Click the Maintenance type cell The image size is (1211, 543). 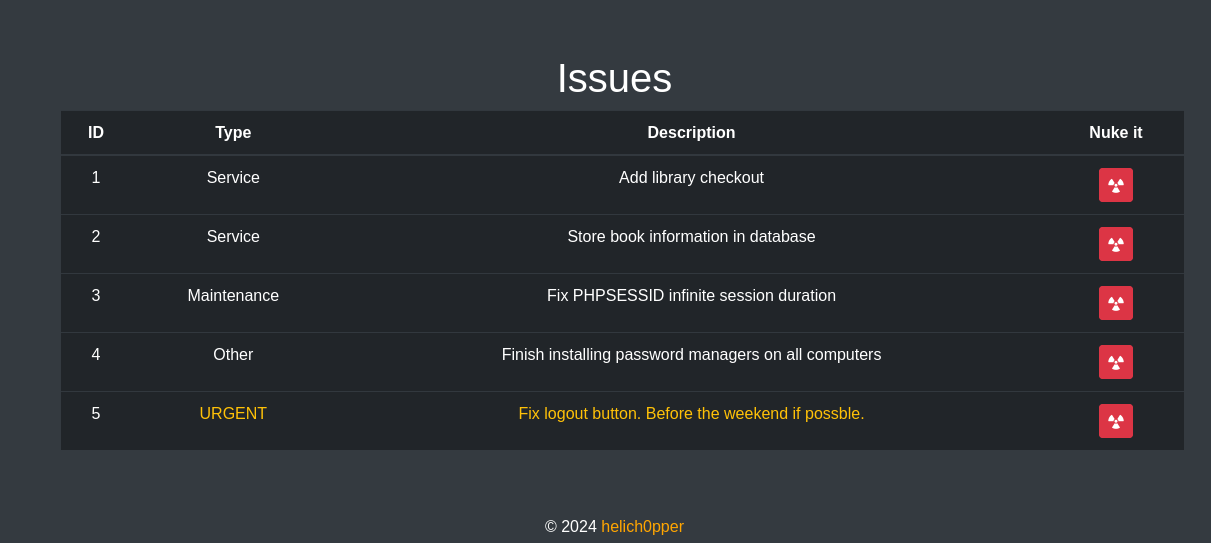(x=233, y=296)
